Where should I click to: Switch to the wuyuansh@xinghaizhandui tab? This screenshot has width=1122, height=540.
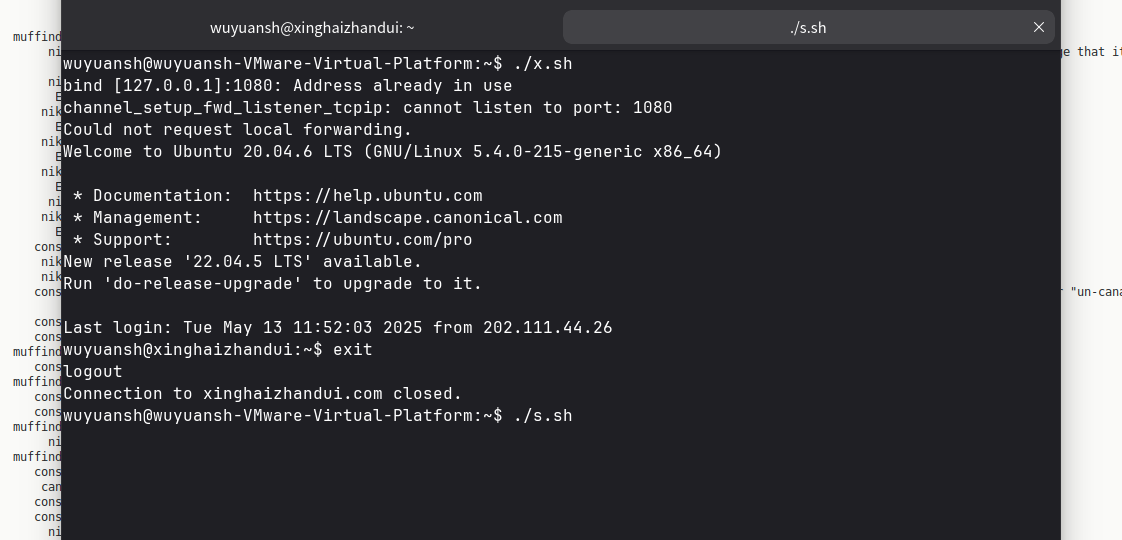312,28
